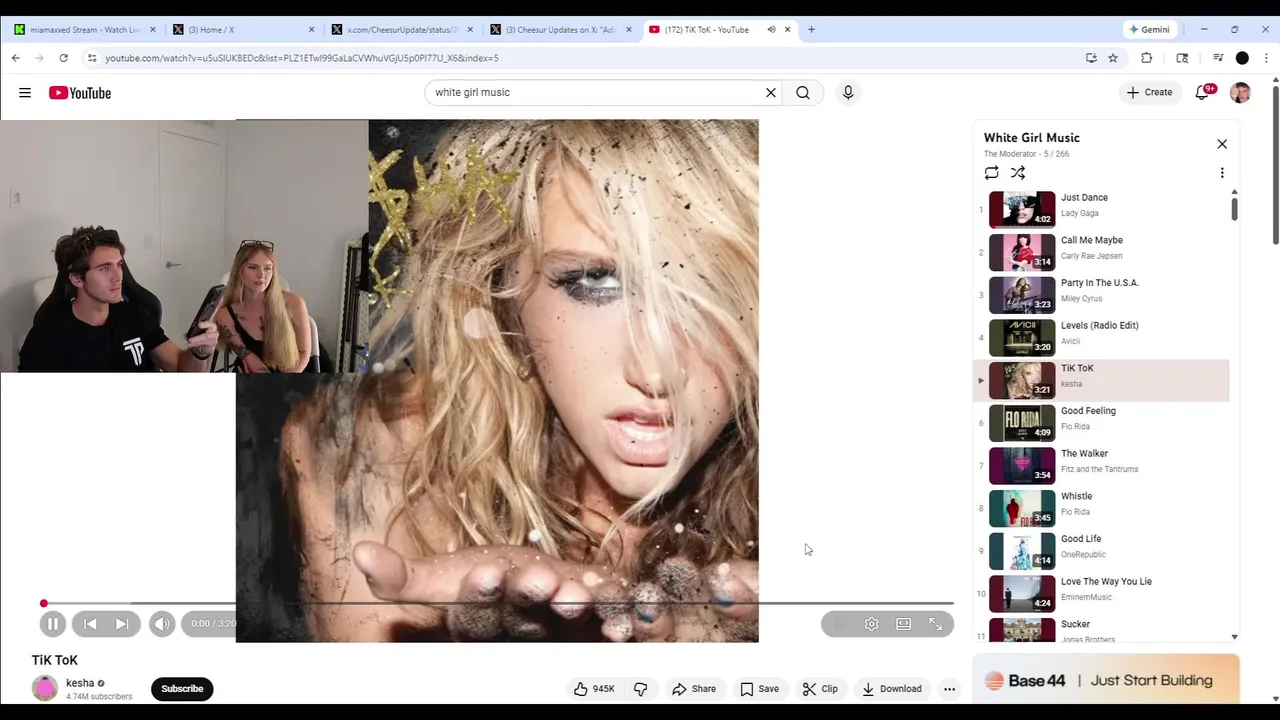1280x720 pixels.
Task: Go back in the browser
Action: point(16,58)
